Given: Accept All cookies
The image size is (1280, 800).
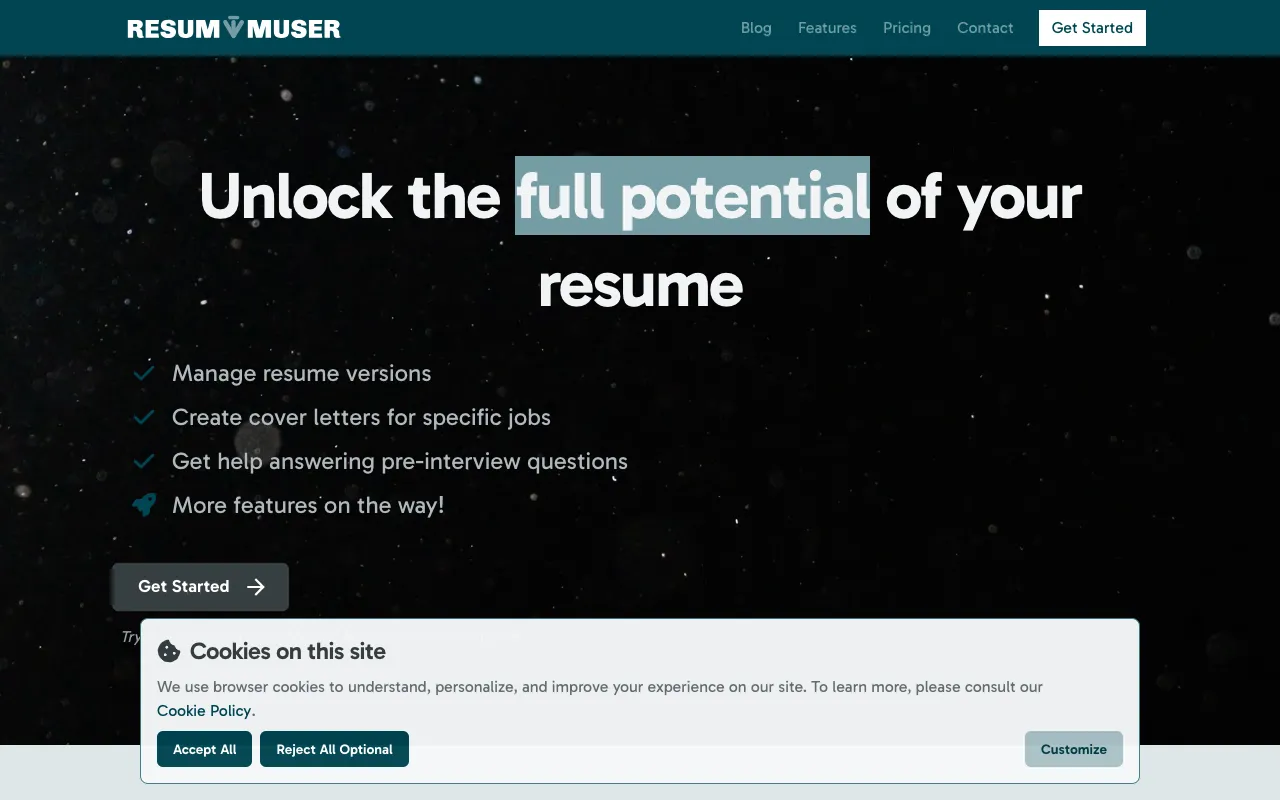Looking at the screenshot, I should 204,749.
